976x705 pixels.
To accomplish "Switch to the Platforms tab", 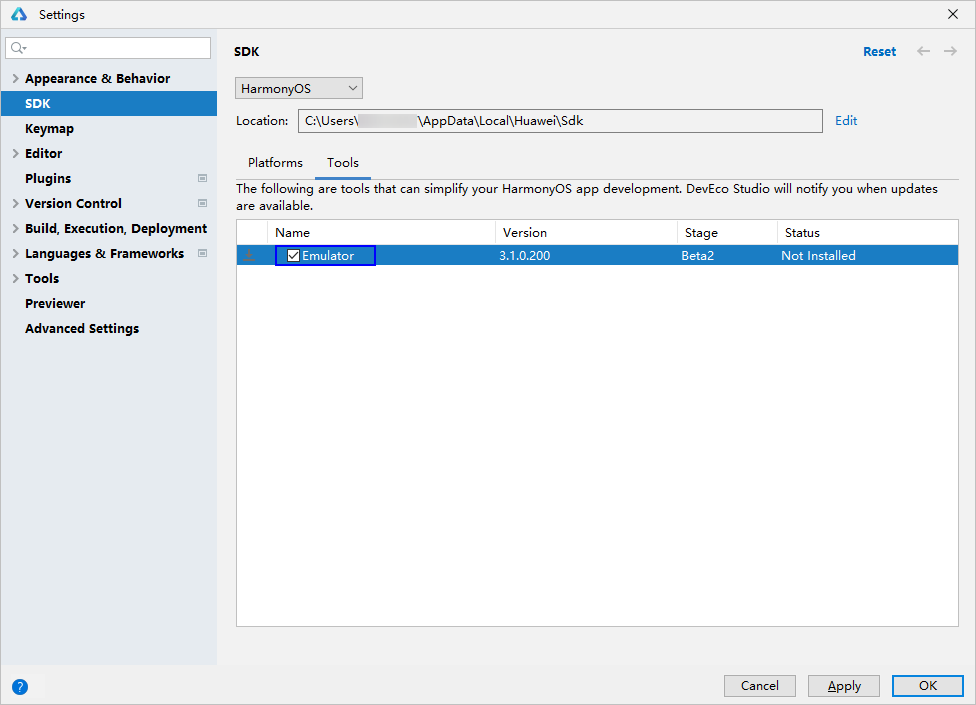I will [275, 162].
